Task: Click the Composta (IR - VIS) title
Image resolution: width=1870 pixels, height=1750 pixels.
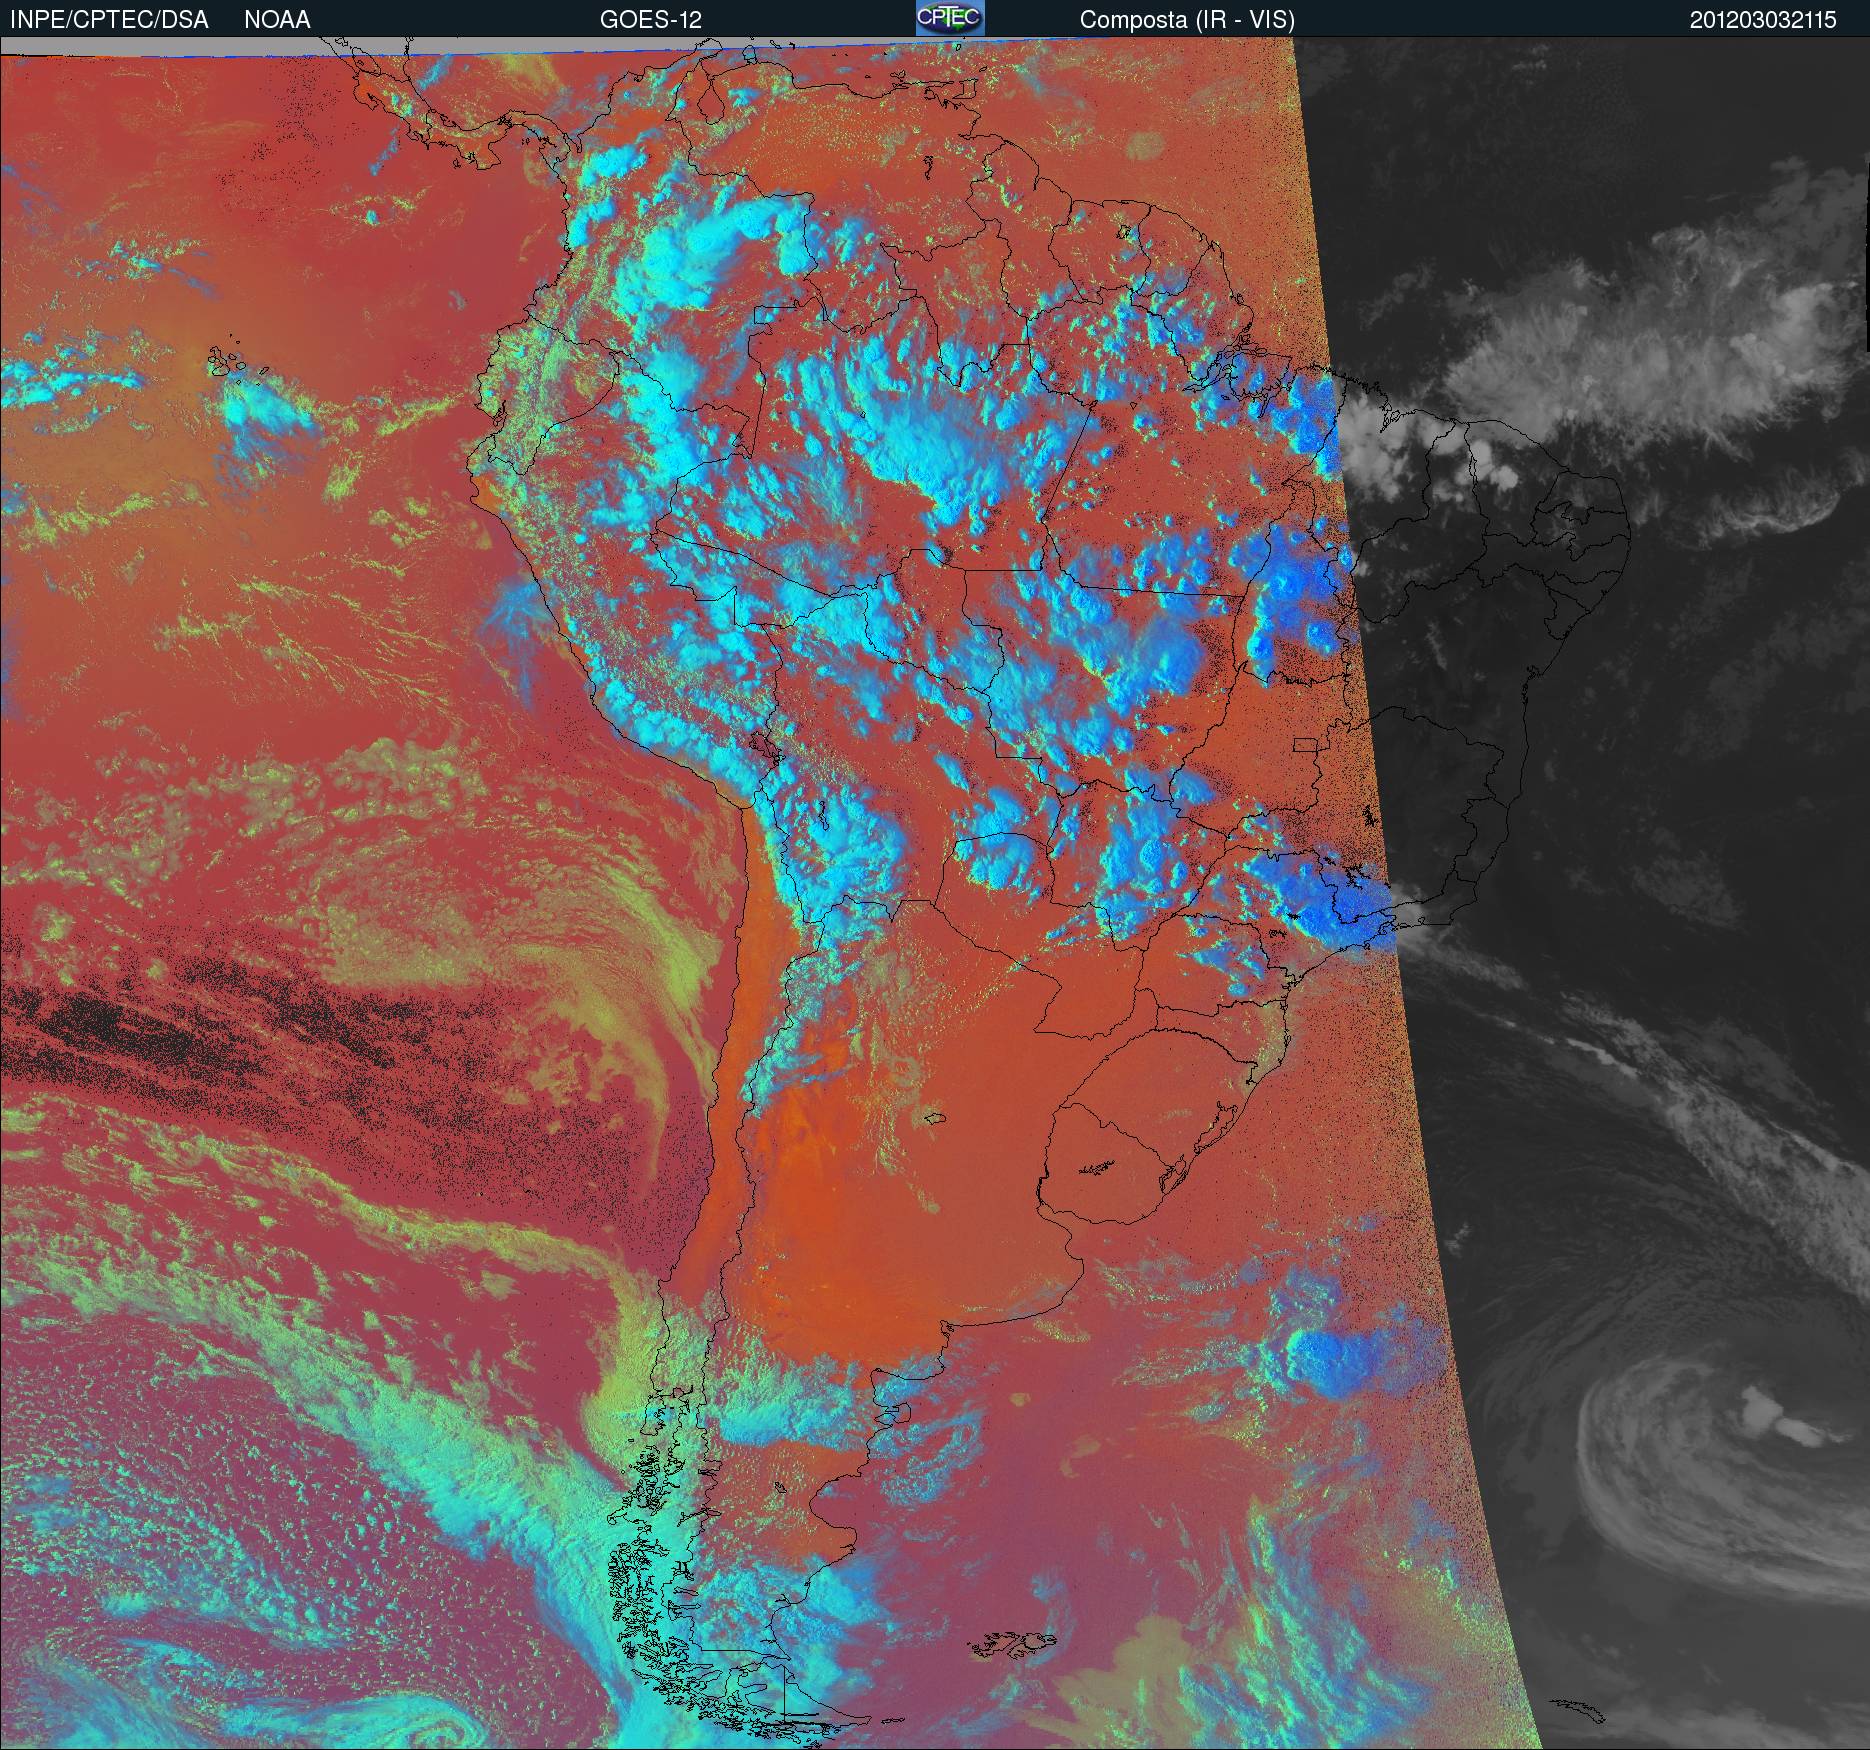Action: pyautogui.click(x=1187, y=20)
